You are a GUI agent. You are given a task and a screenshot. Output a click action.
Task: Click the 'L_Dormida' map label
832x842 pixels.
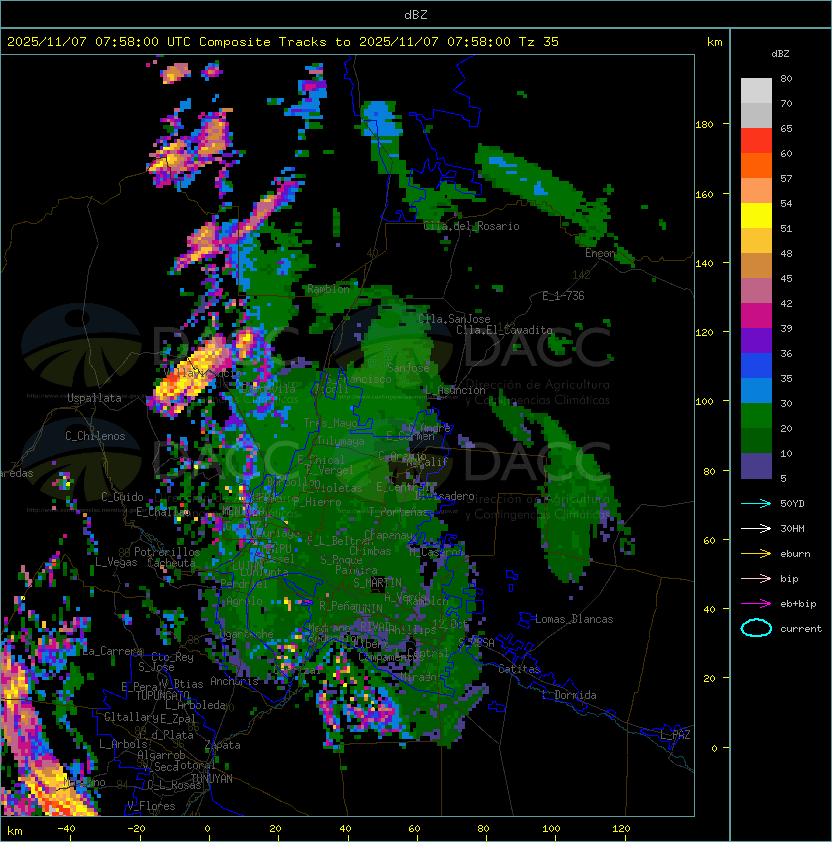(570, 695)
